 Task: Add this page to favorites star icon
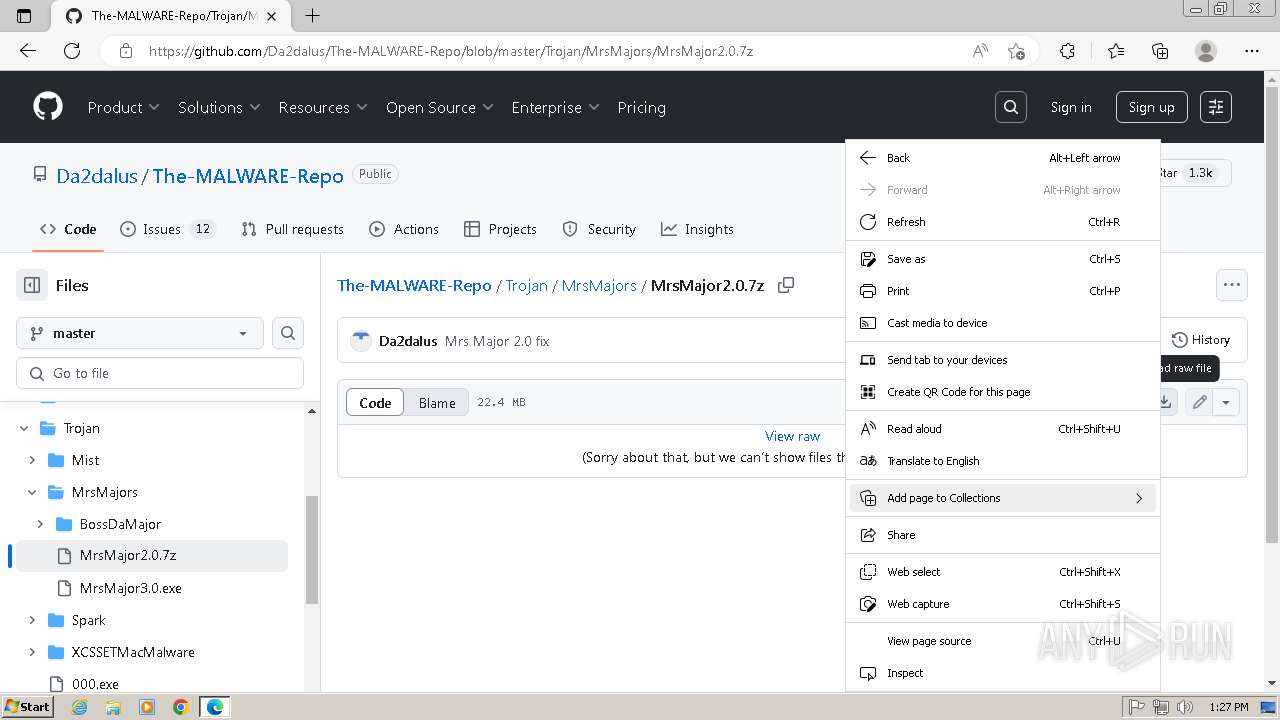1016,51
